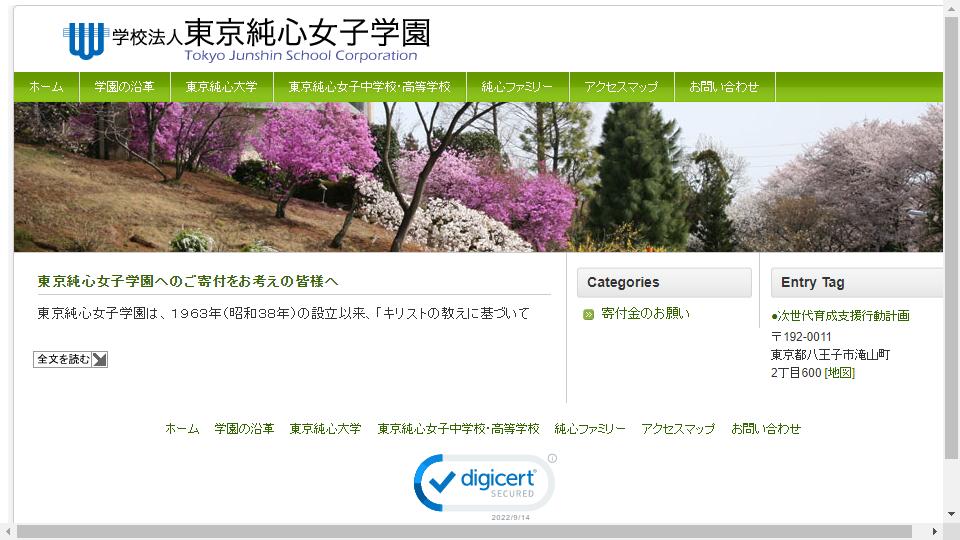The height and width of the screenshot is (540, 960).
Task: Click the horizontal scrollbar right arrow
Action: coord(935,531)
